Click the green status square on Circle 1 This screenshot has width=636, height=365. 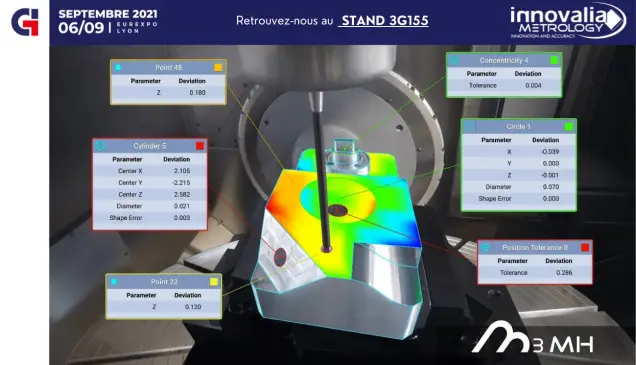click(x=569, y=126)
